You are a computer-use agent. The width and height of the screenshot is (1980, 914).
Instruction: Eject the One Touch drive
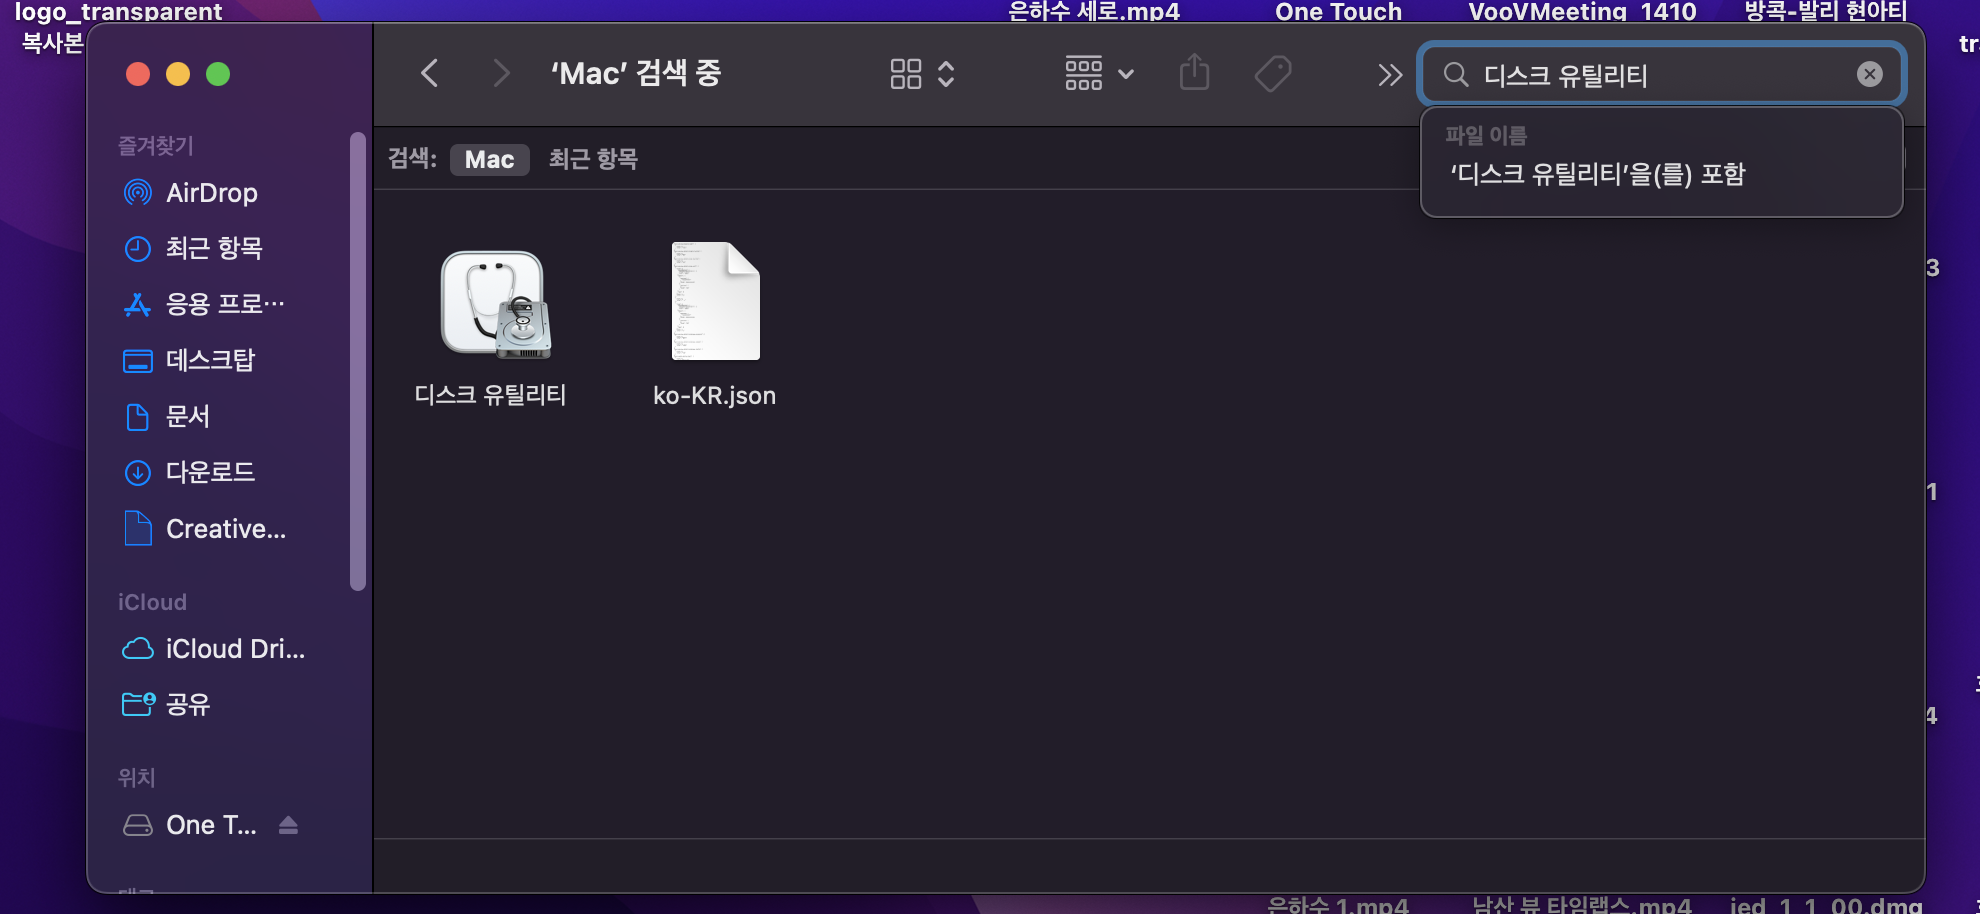click(x=289, y=824)
